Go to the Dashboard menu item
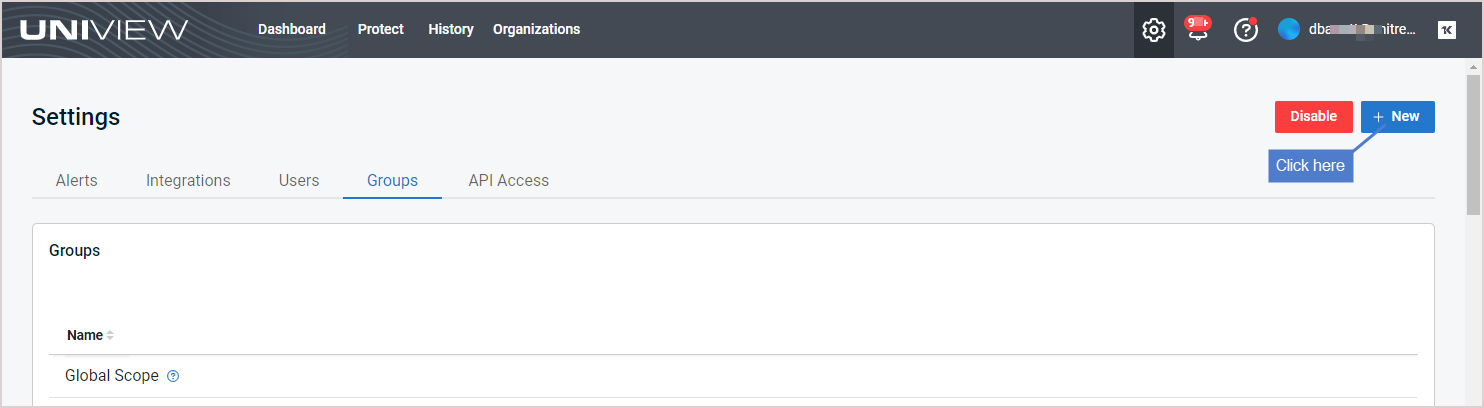This screenshot has width=1484, height=408. click(x=292, y=29)
